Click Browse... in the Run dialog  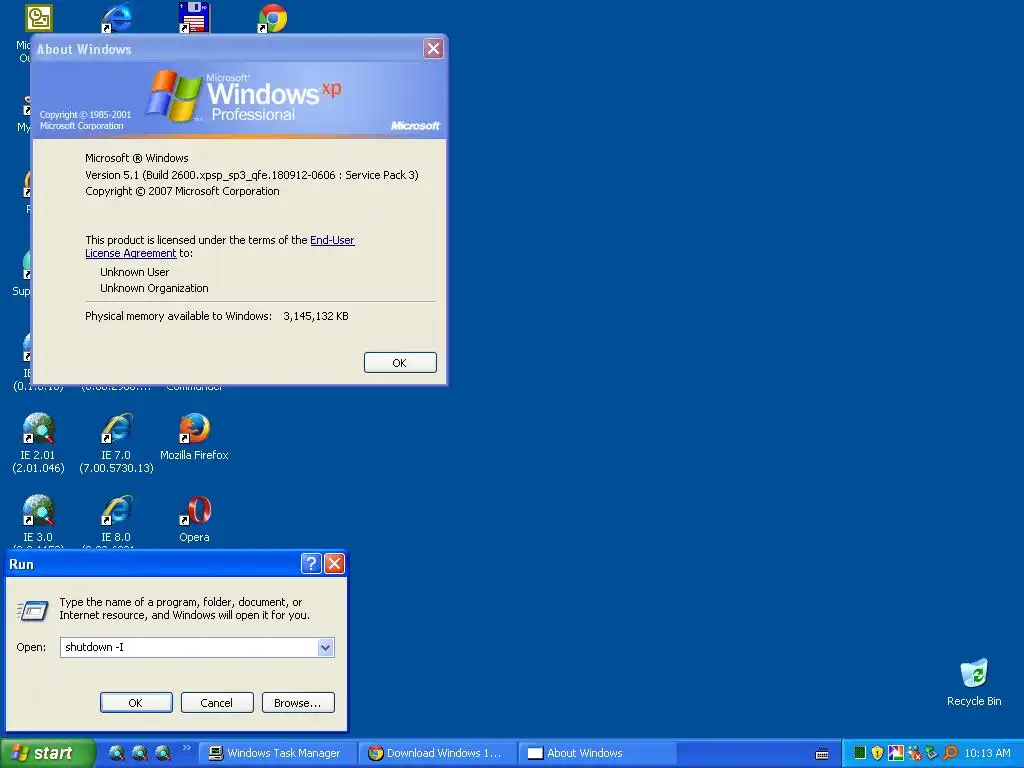pyautogui.click(x=298, y=703)
